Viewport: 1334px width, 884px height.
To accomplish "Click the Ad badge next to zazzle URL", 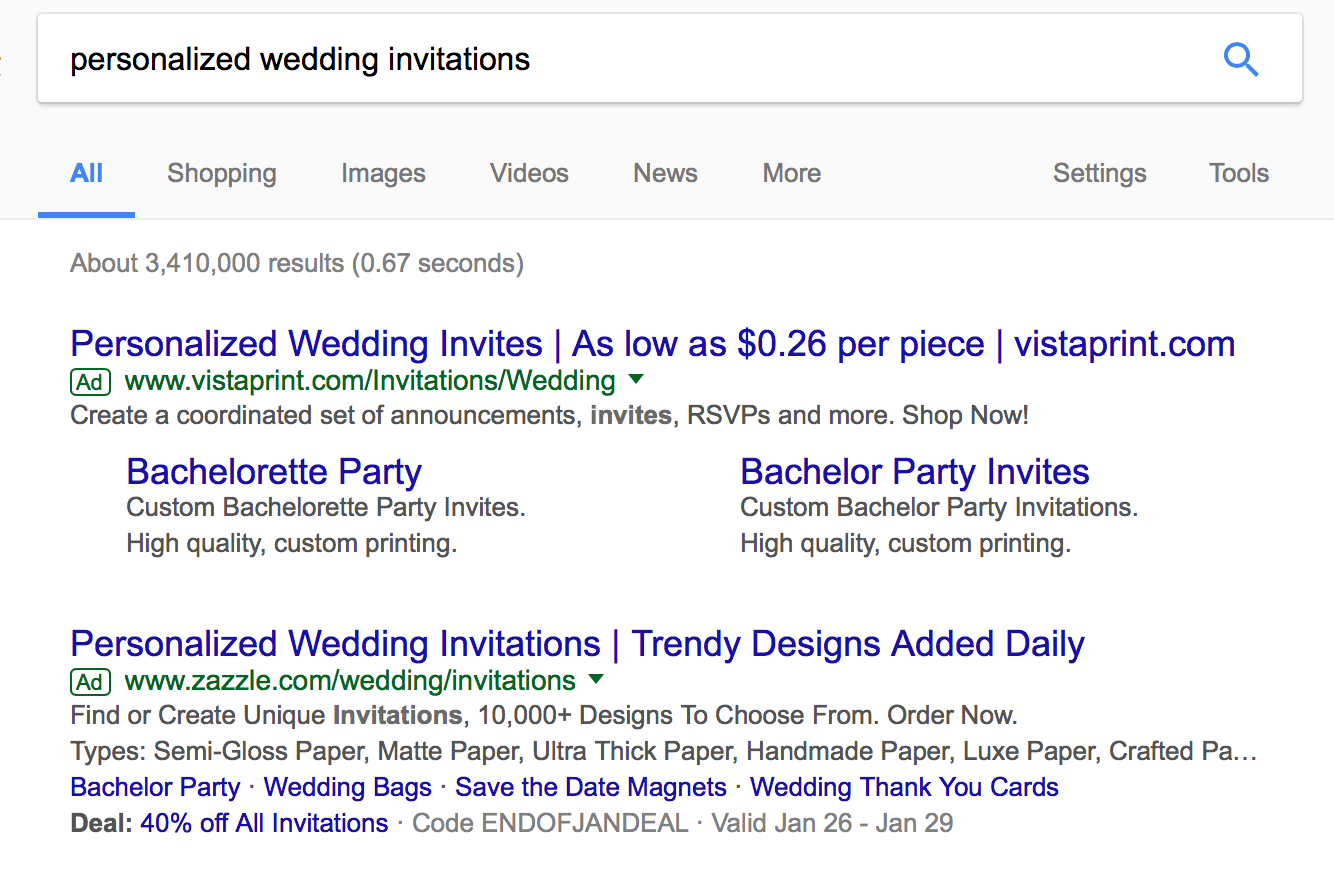I will pos(90,682).
